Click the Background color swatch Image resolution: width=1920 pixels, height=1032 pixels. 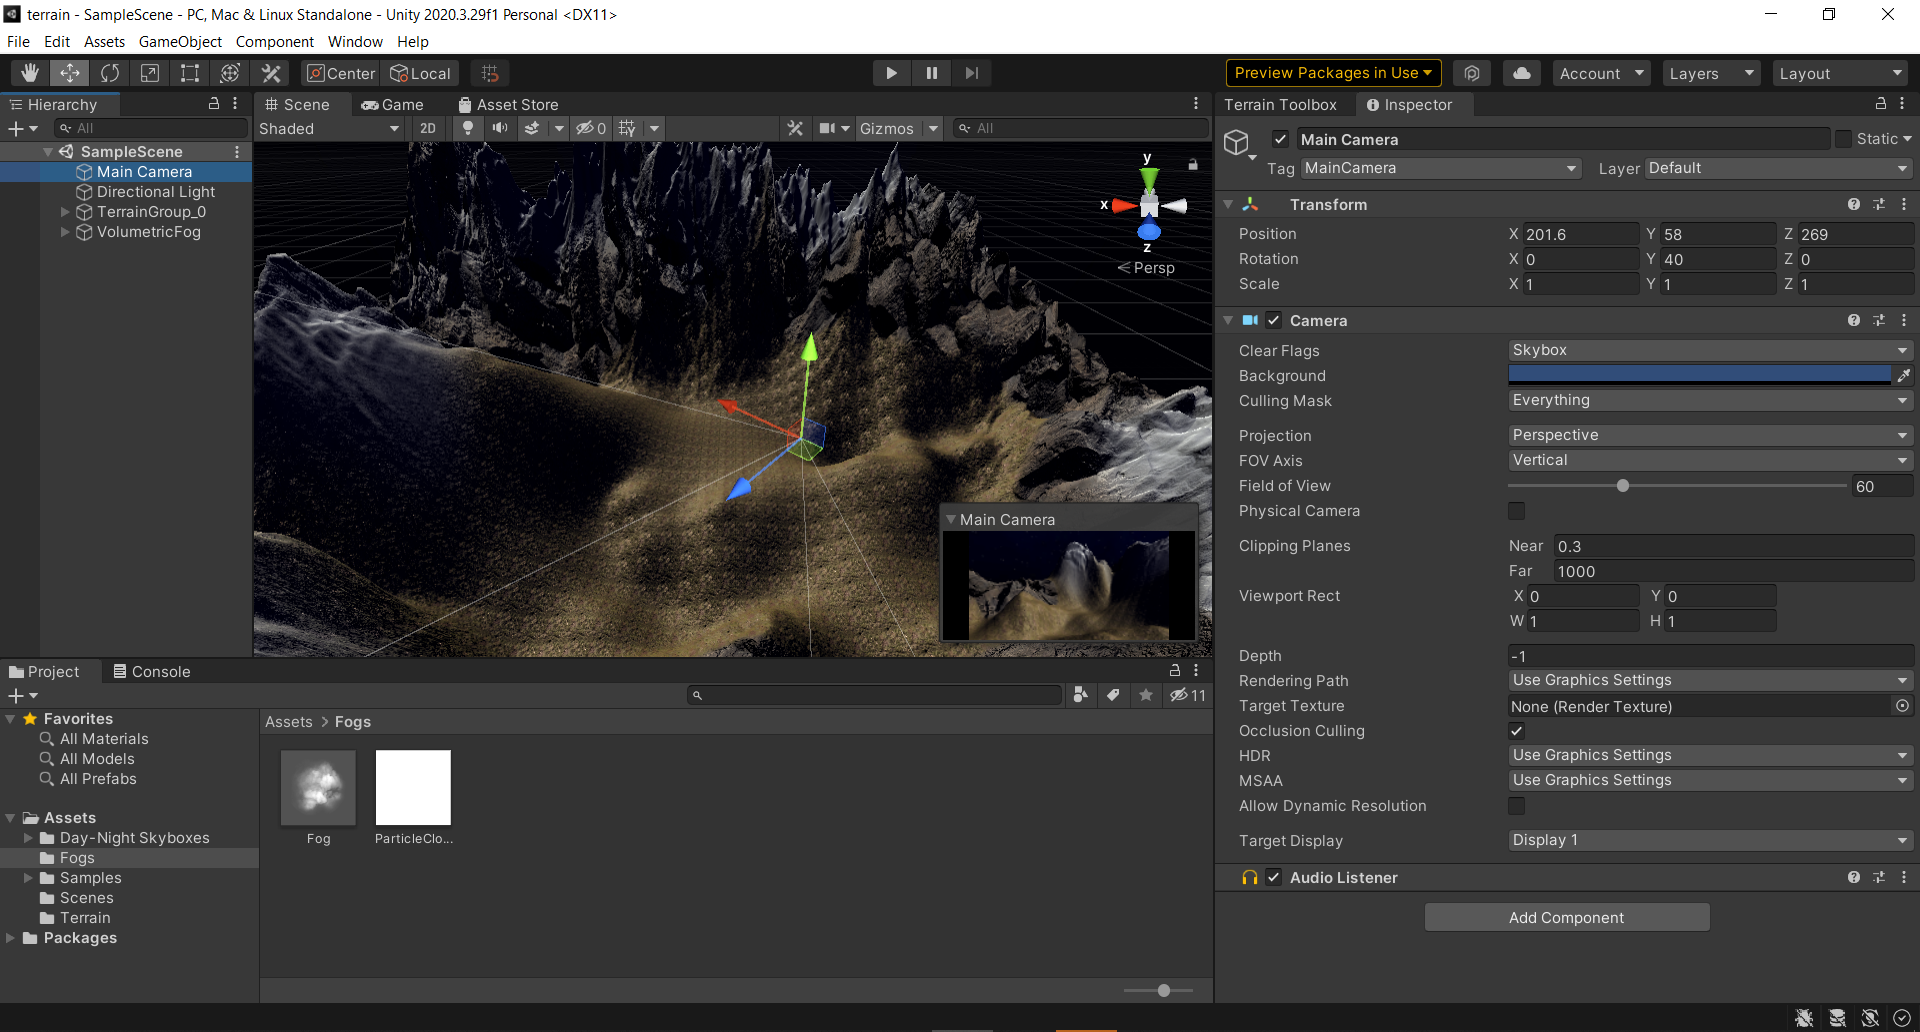click(1699, 375)
